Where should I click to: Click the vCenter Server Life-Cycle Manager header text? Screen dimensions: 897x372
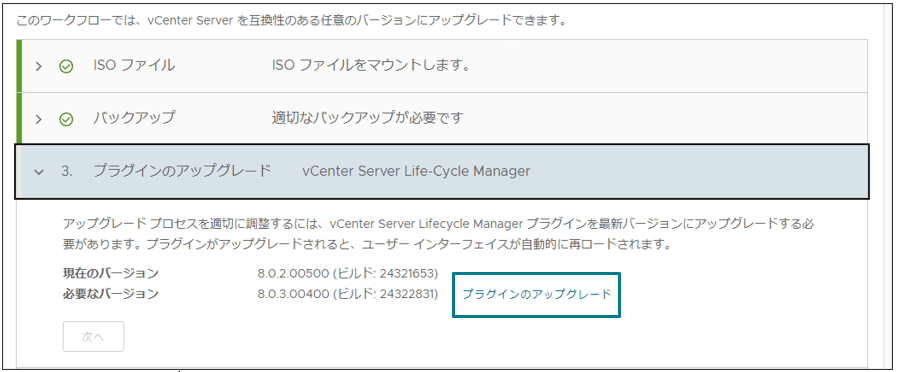[x=416, y=171]
